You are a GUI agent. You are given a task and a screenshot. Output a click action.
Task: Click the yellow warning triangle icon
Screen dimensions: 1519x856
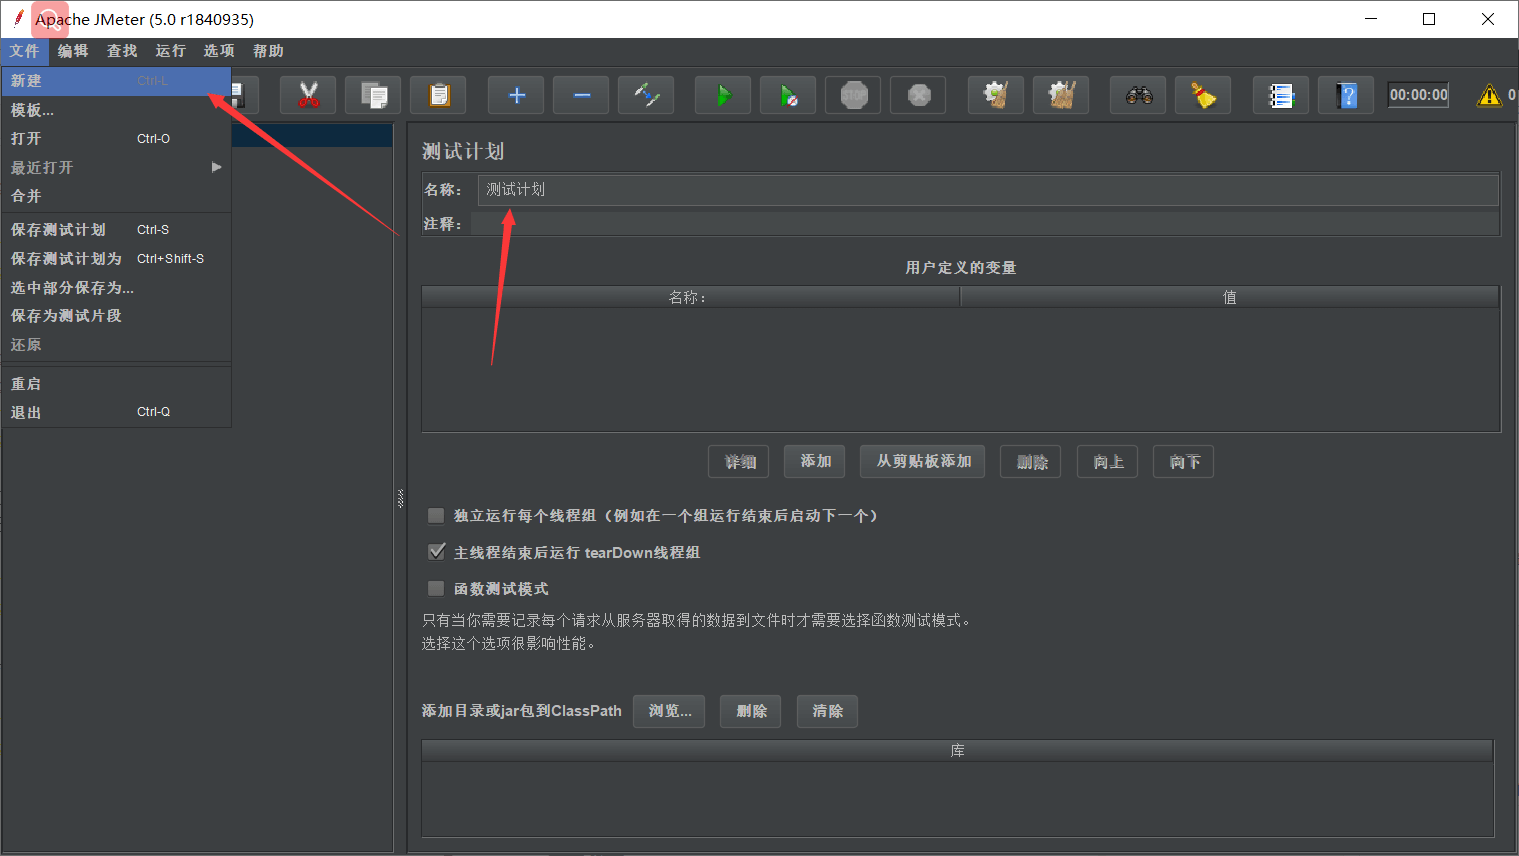[1489, 95]
